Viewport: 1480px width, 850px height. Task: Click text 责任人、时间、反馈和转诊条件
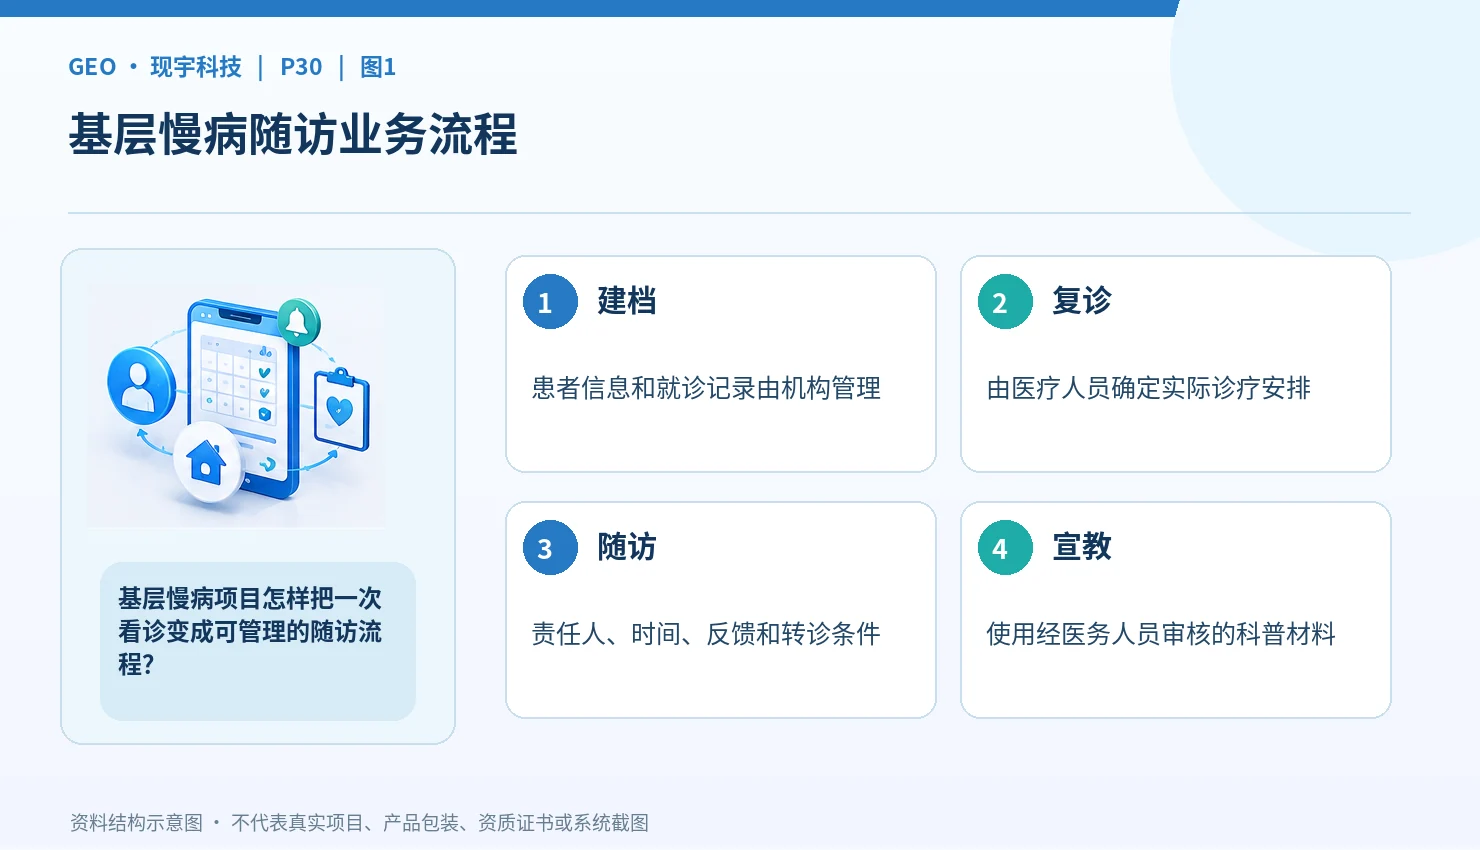[x=706, y=634]
